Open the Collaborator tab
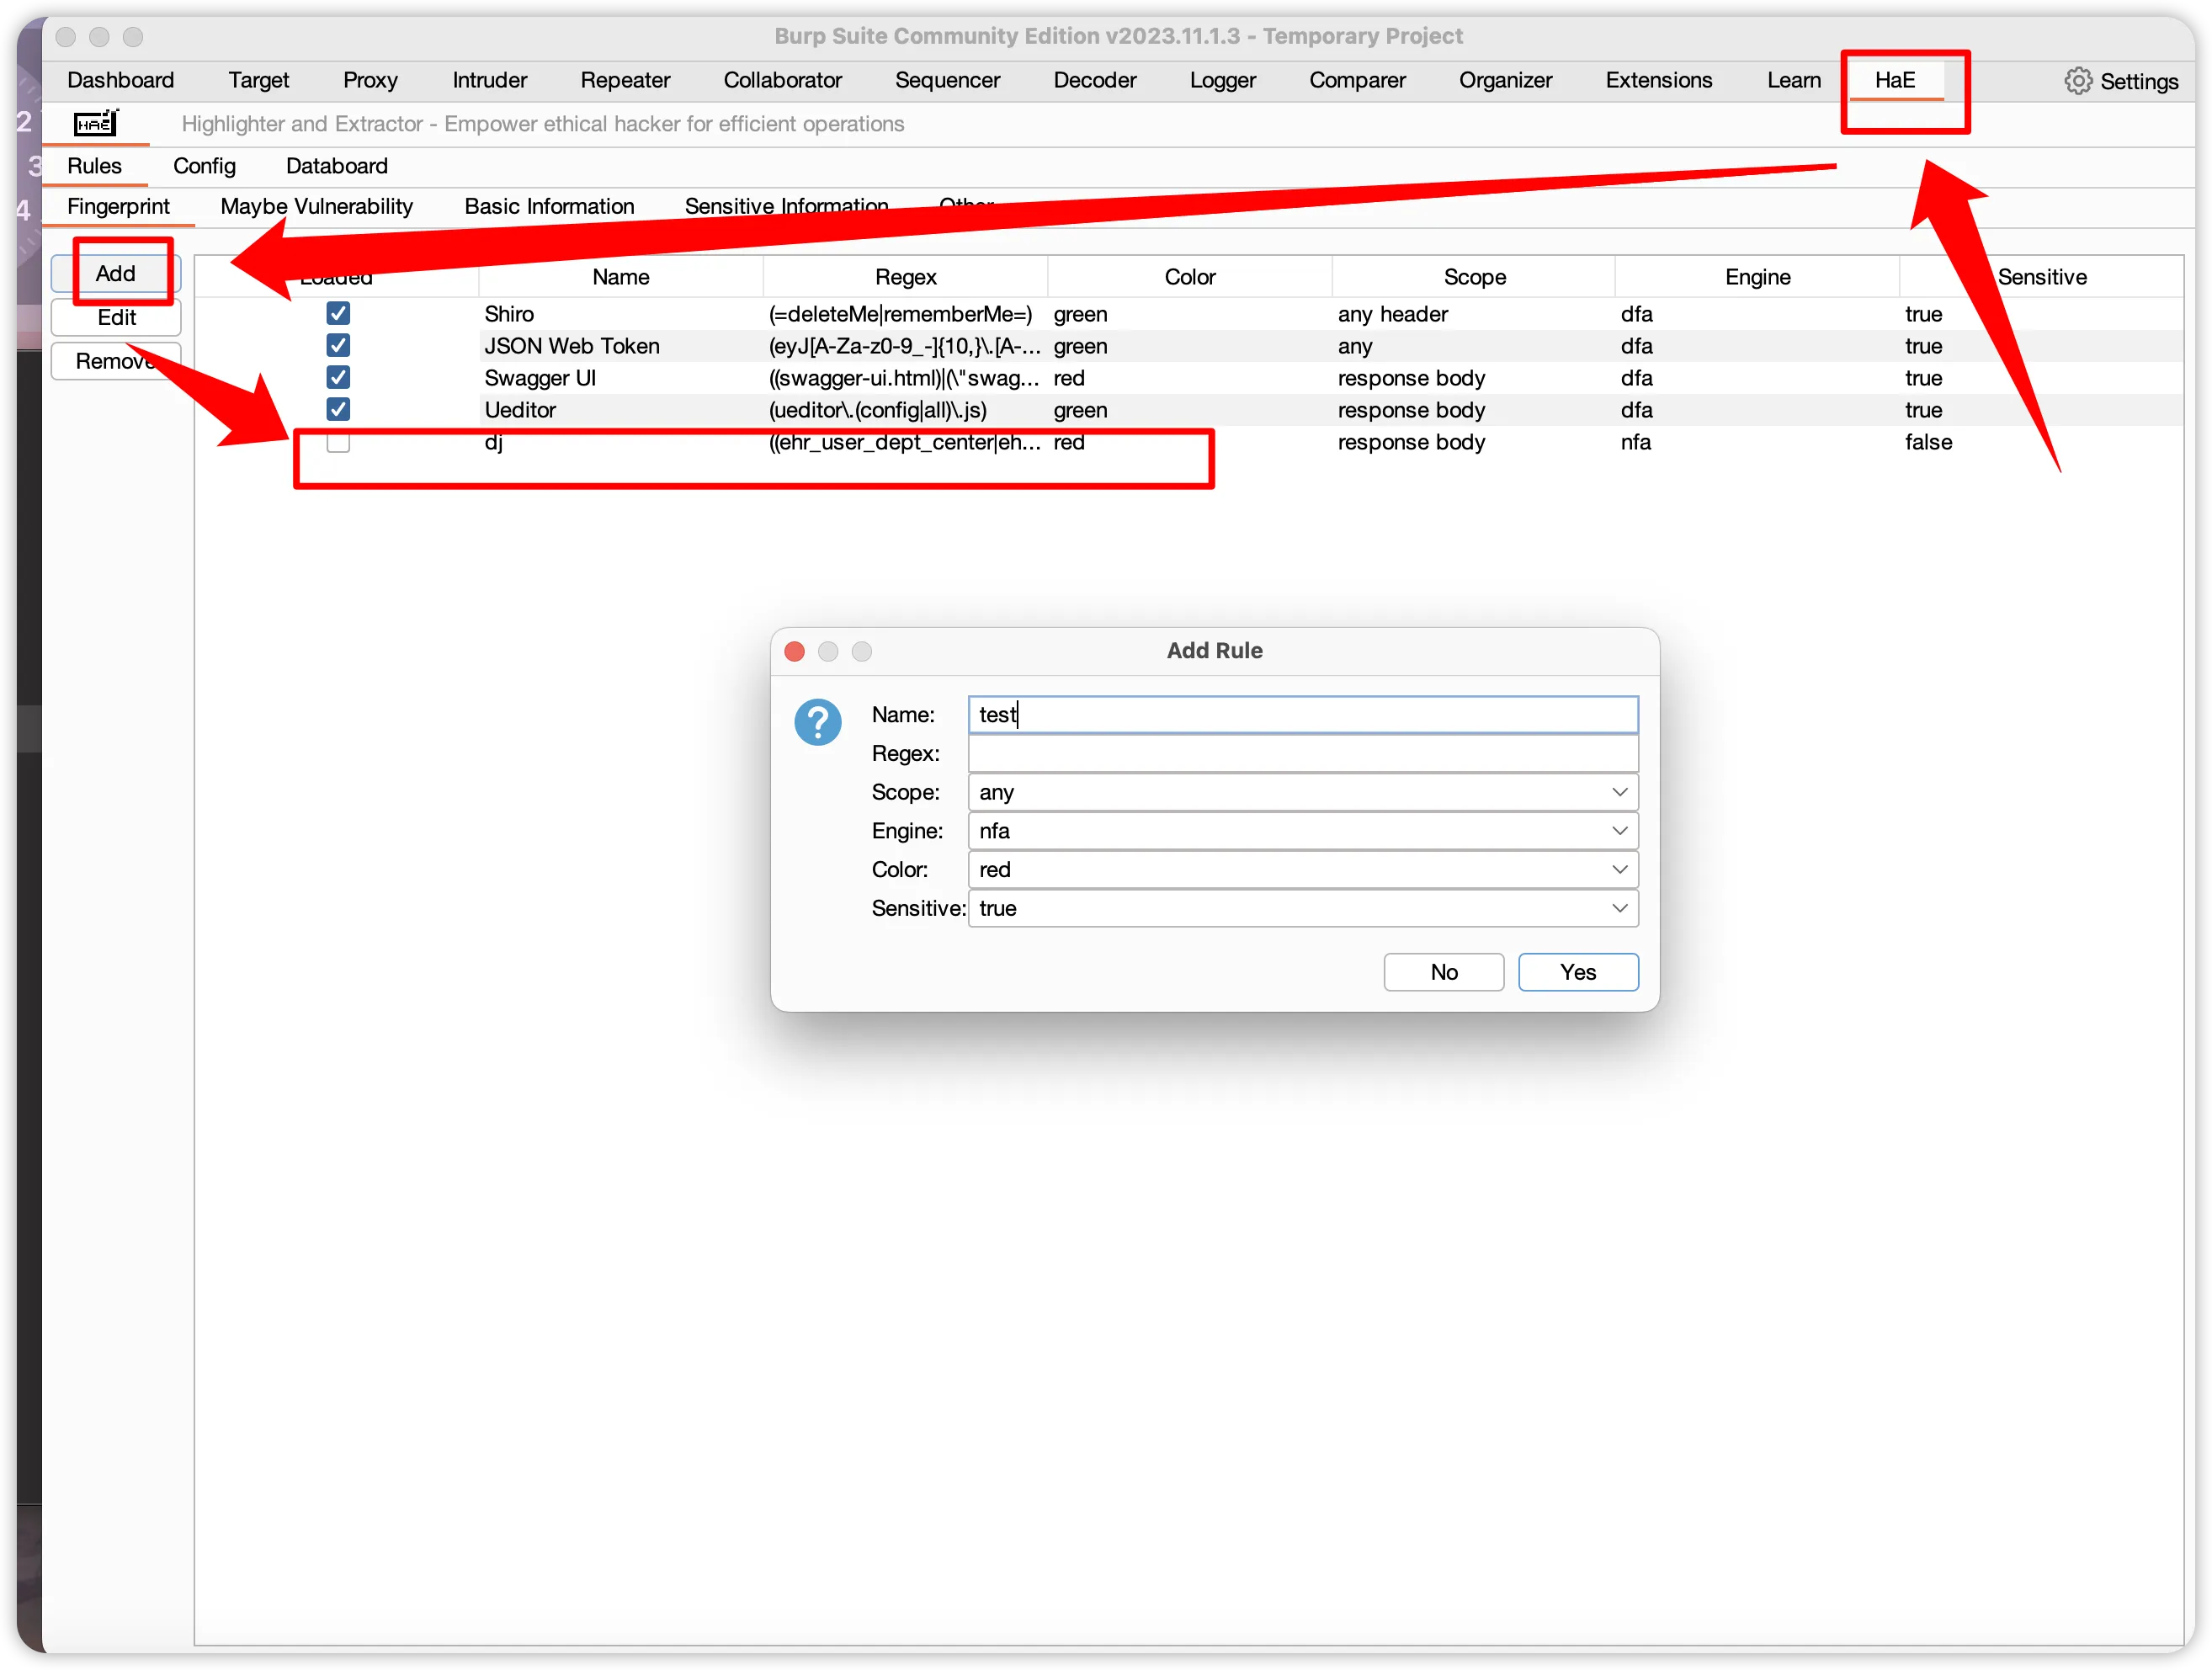This screenshot has height=1670, width=2212. (x=782, y=80)
